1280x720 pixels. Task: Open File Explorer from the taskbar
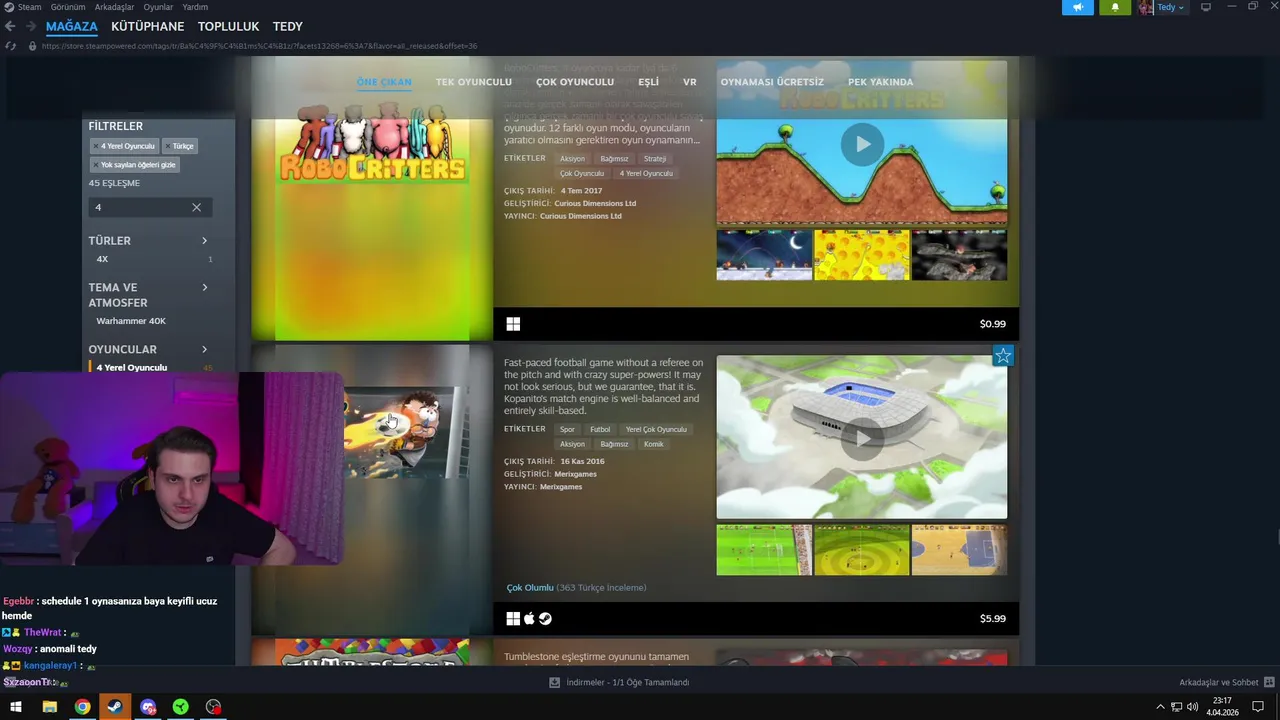click(49, 707)
